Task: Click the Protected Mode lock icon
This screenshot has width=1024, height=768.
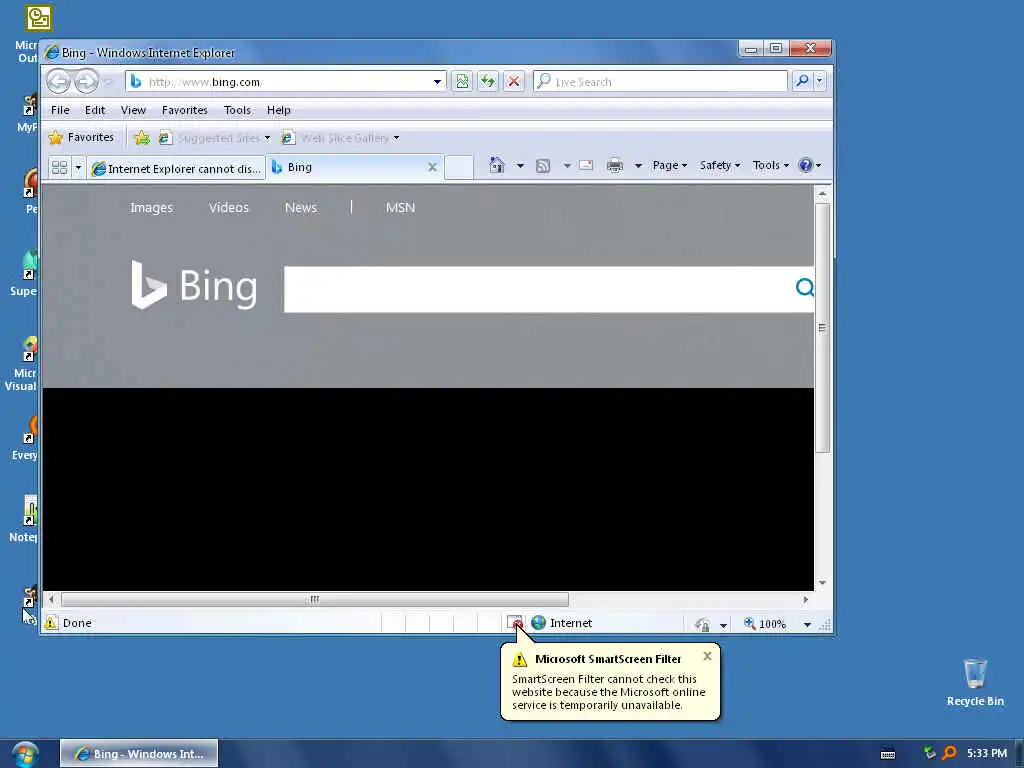Action: pyautogui.click(x=702, y=624)
